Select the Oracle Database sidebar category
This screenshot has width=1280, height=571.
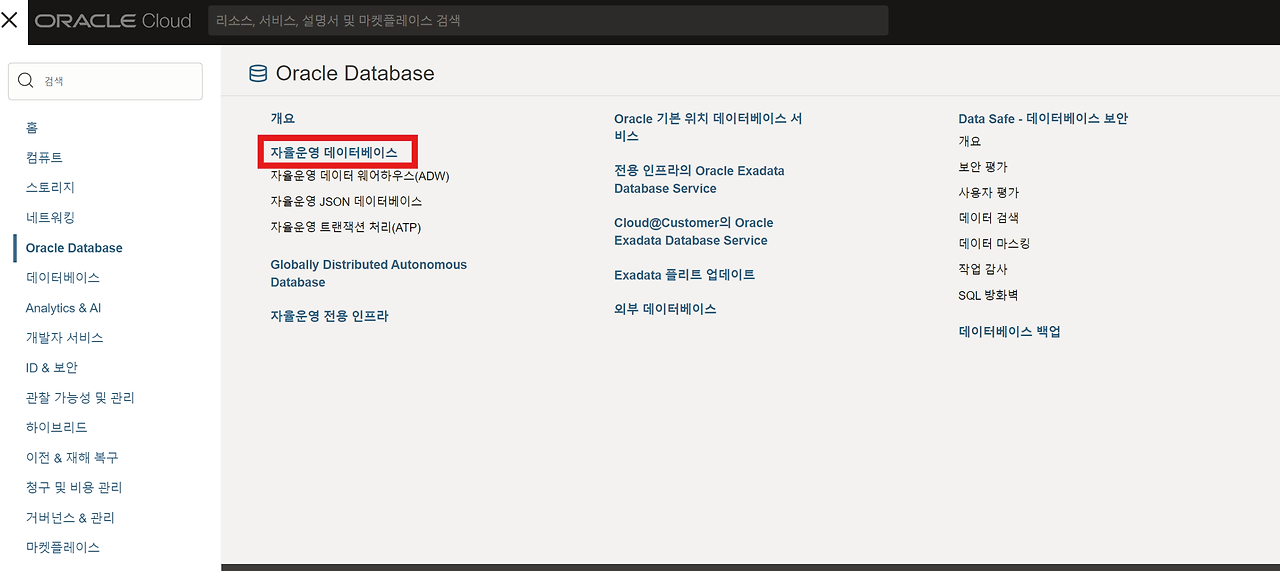pyautogui.click(x=74, y=248)
